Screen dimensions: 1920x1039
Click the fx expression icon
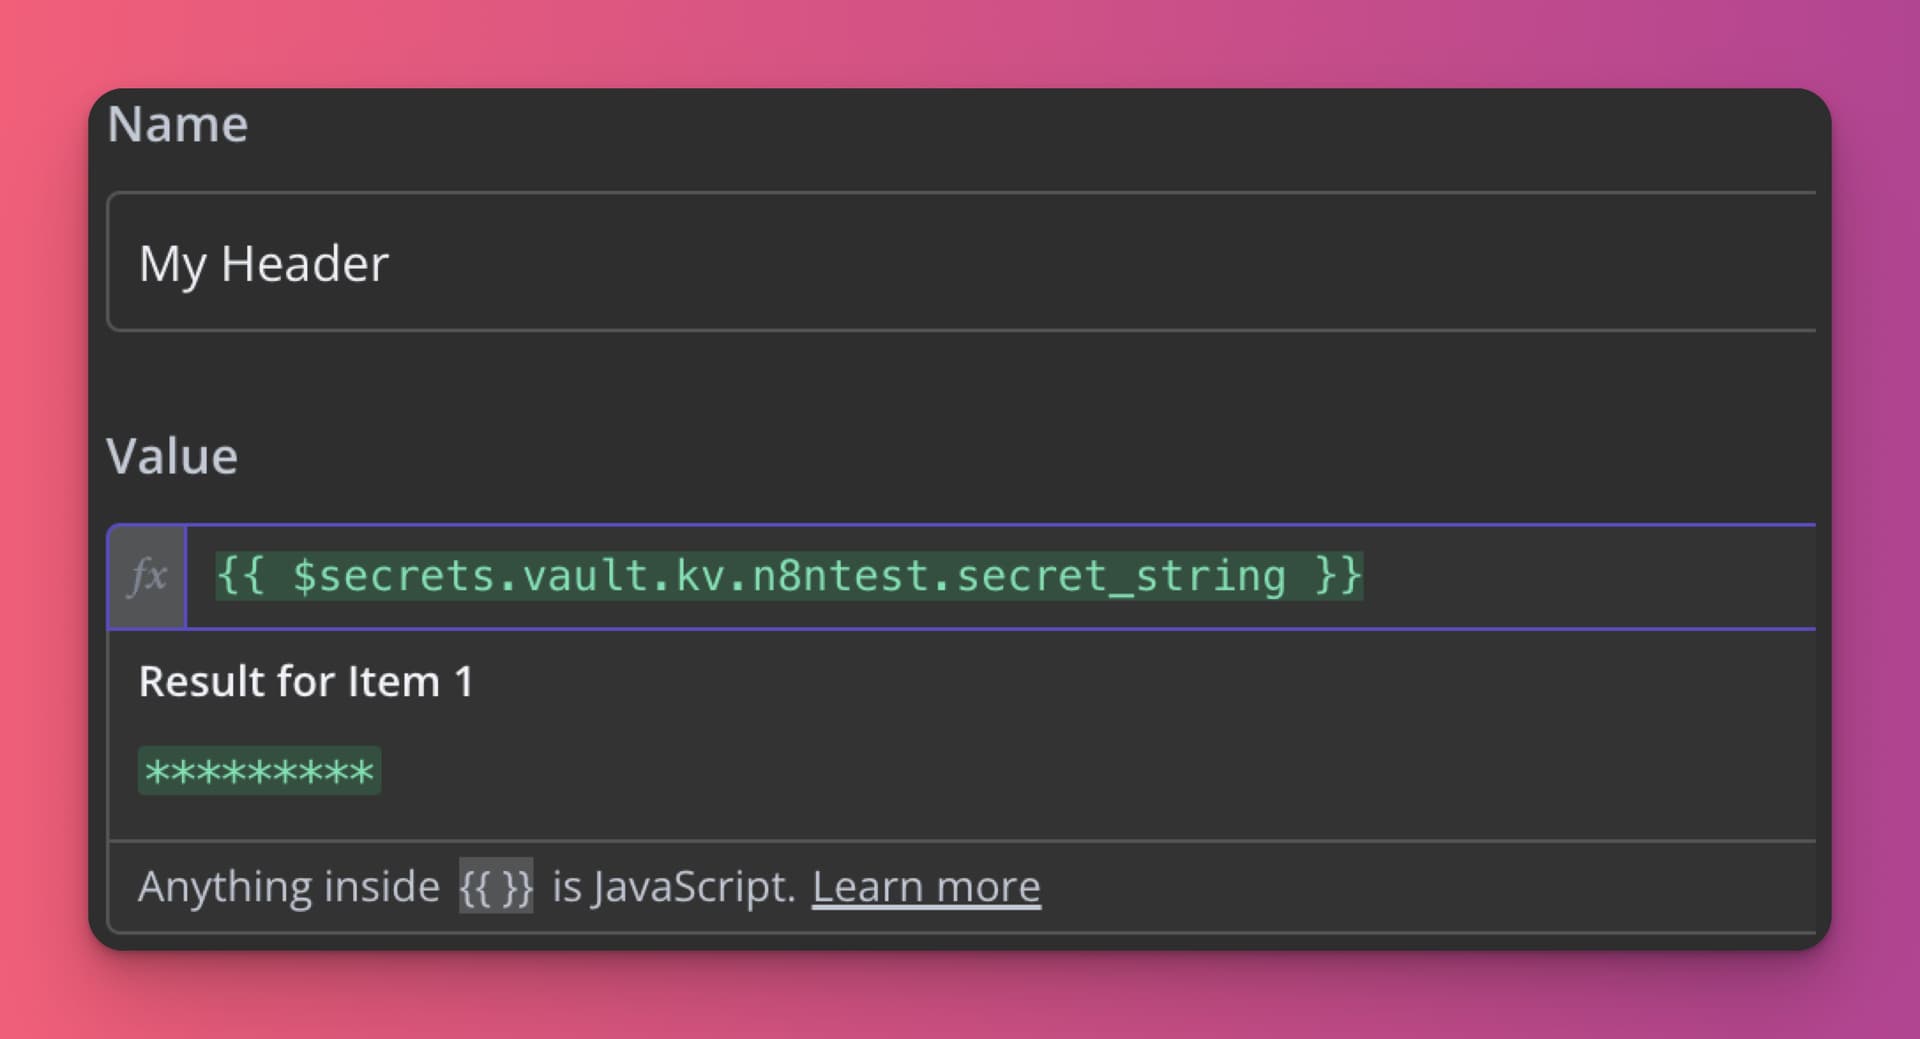tap(147, 576)
